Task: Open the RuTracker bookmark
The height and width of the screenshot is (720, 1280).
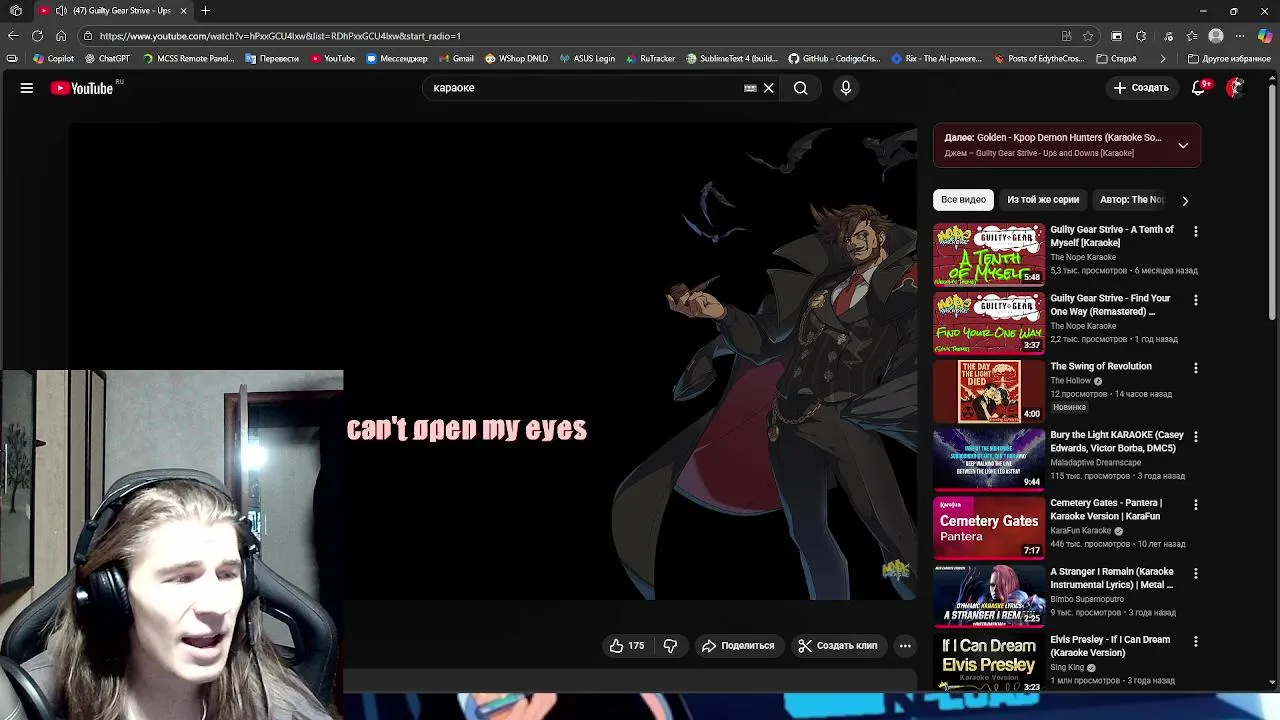Action: coord(650,59)
